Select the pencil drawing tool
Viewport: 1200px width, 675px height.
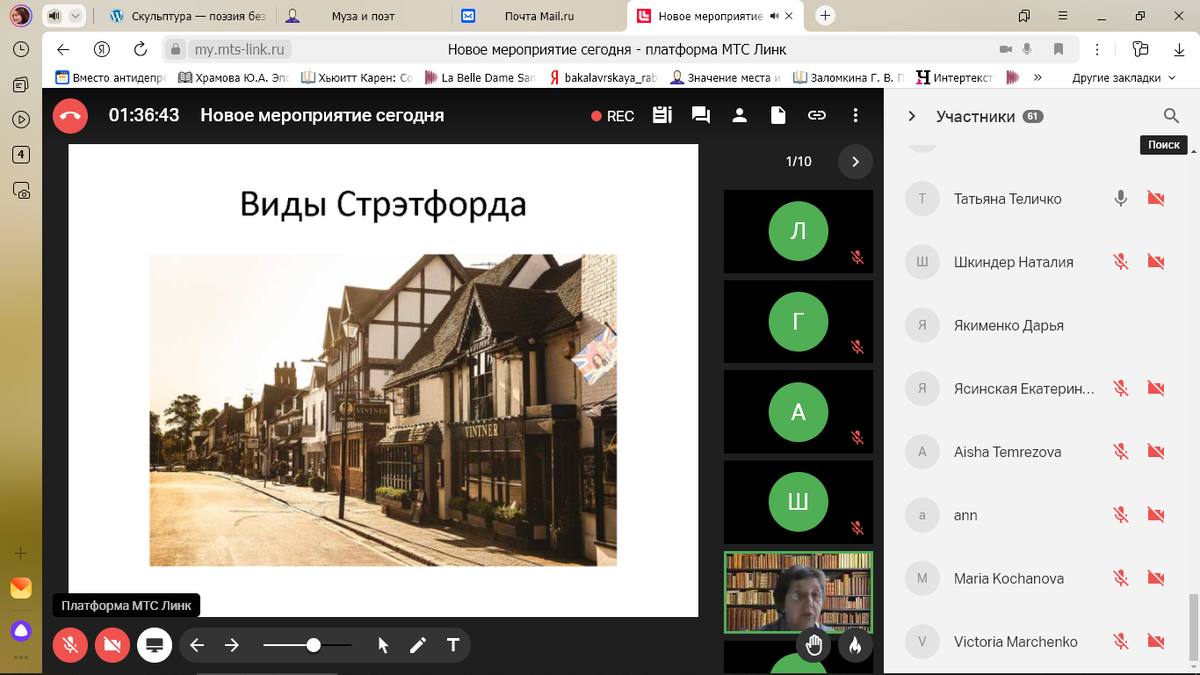(x=418, y=645)
